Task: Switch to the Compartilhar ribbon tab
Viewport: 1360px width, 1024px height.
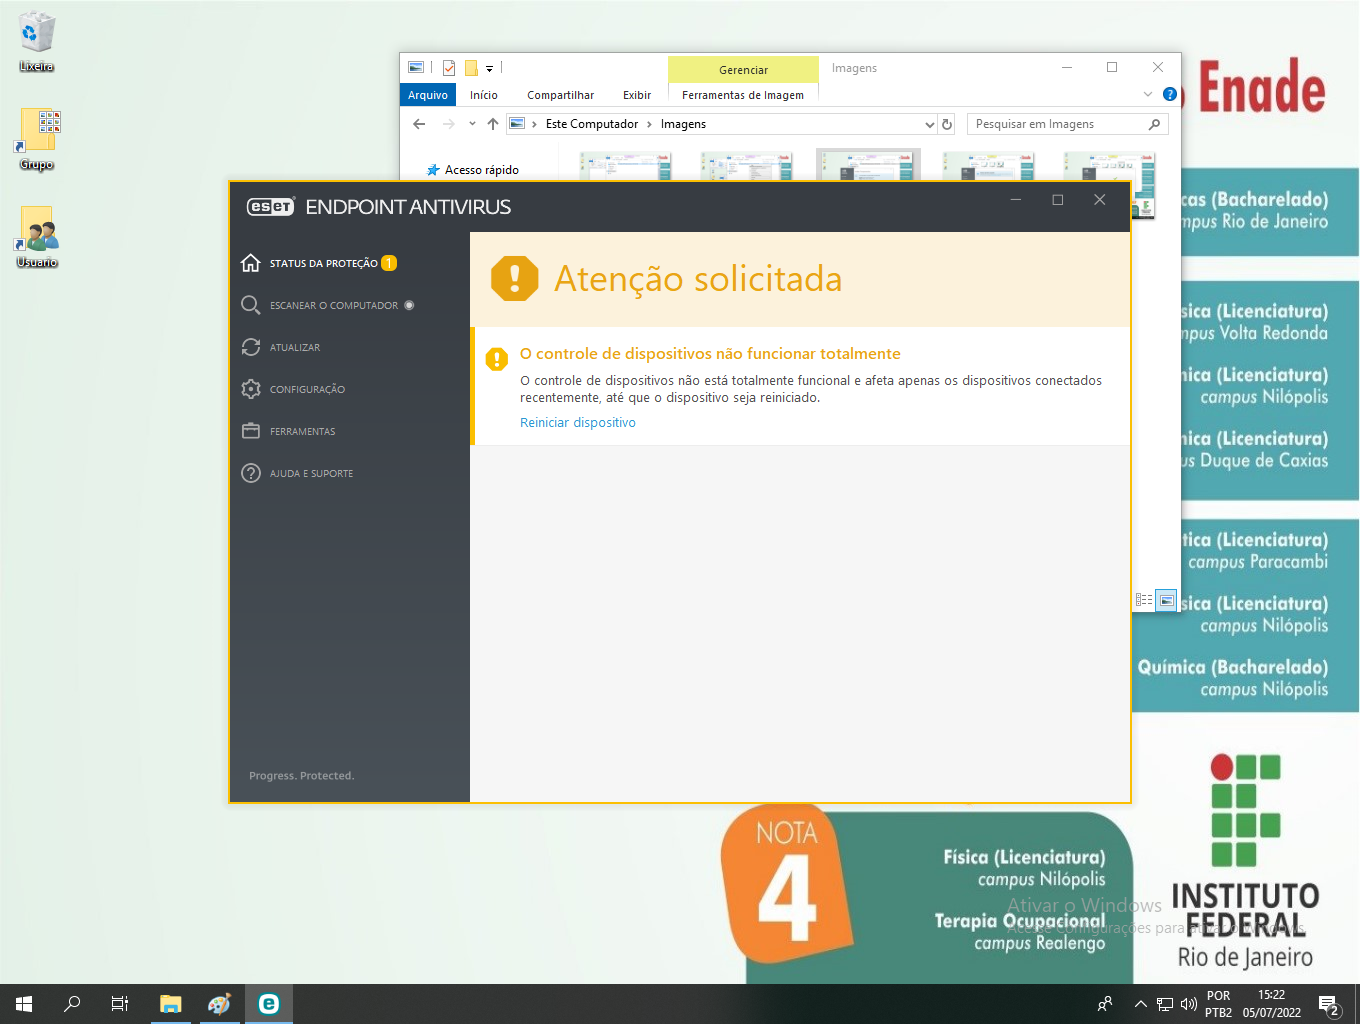Action: 560,95
